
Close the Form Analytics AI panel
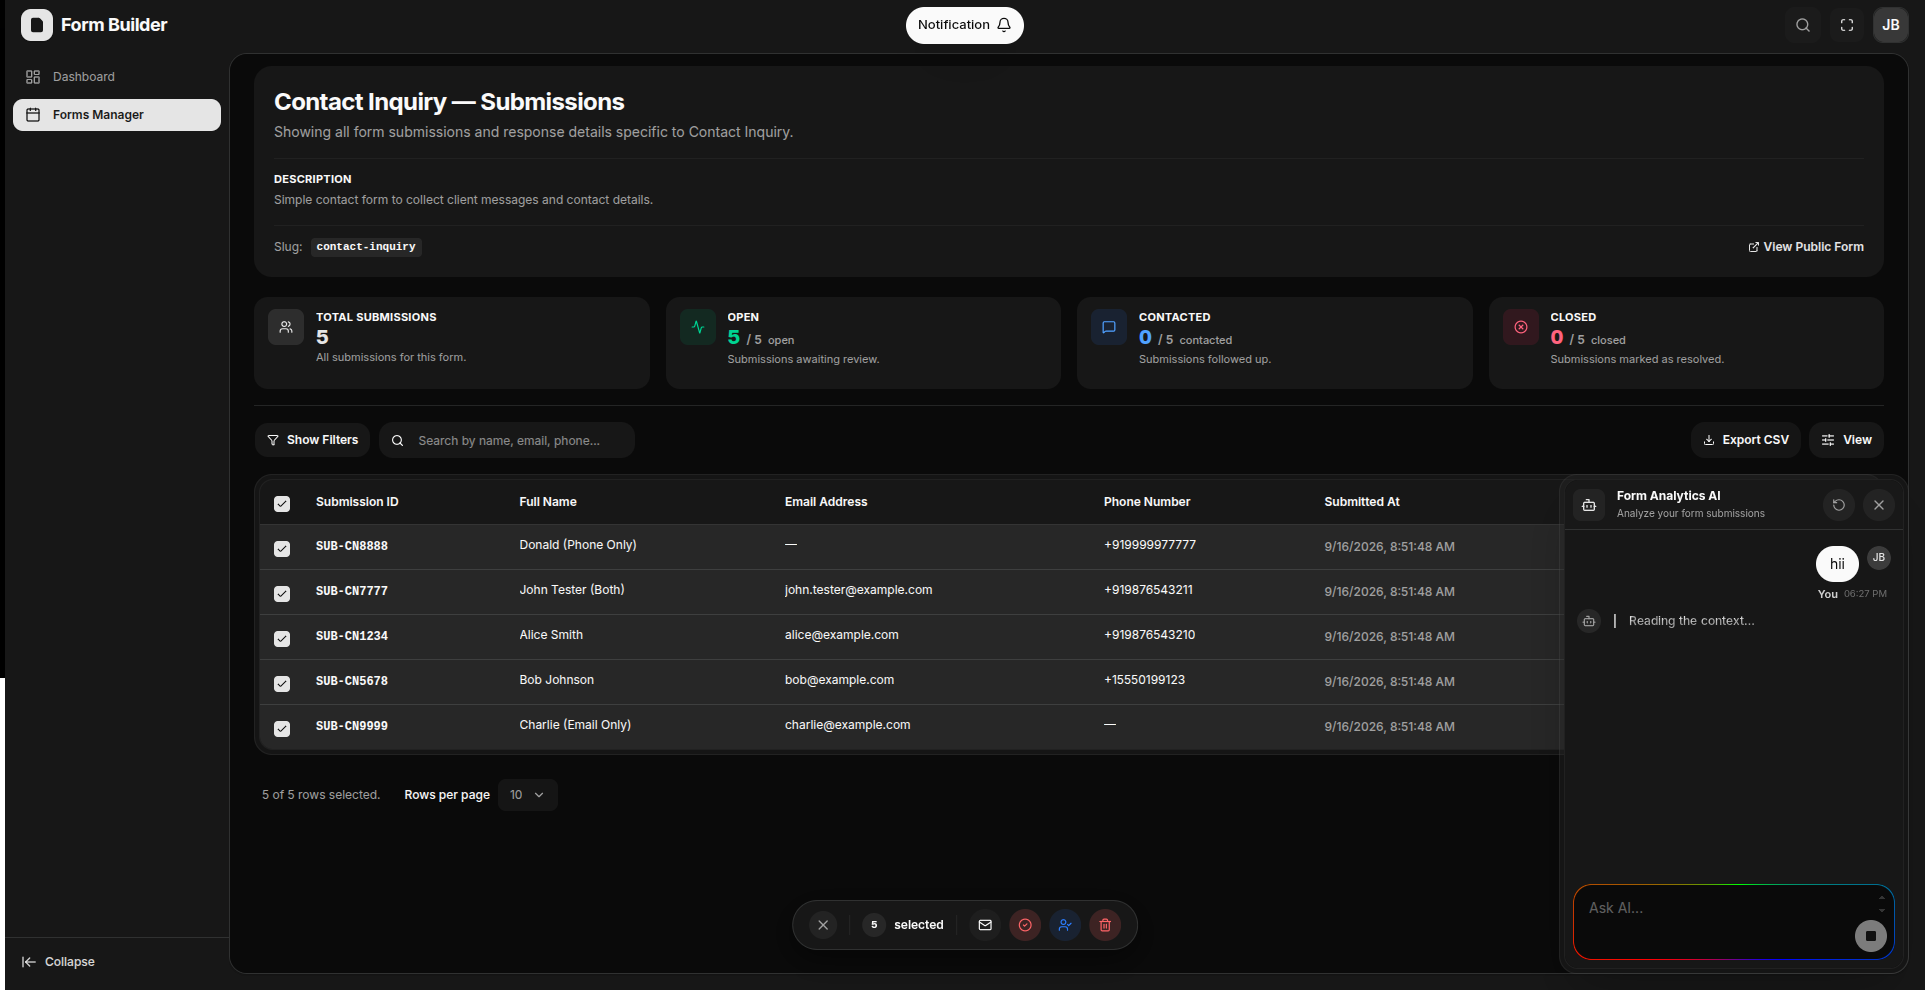point(1878,505)
